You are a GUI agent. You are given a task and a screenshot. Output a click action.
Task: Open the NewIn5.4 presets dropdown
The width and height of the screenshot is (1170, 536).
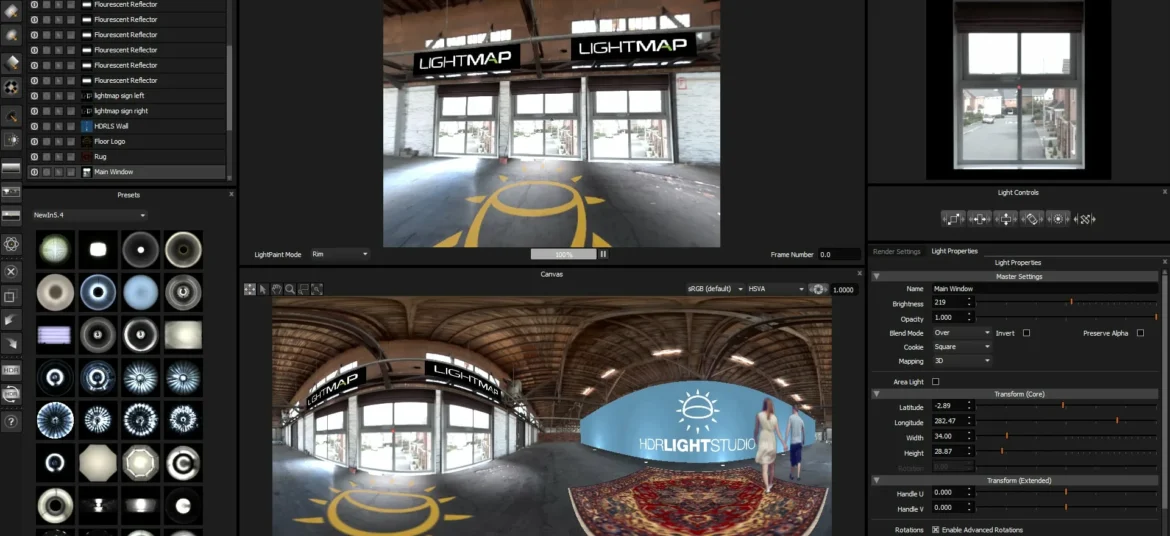tap(89, 215)
